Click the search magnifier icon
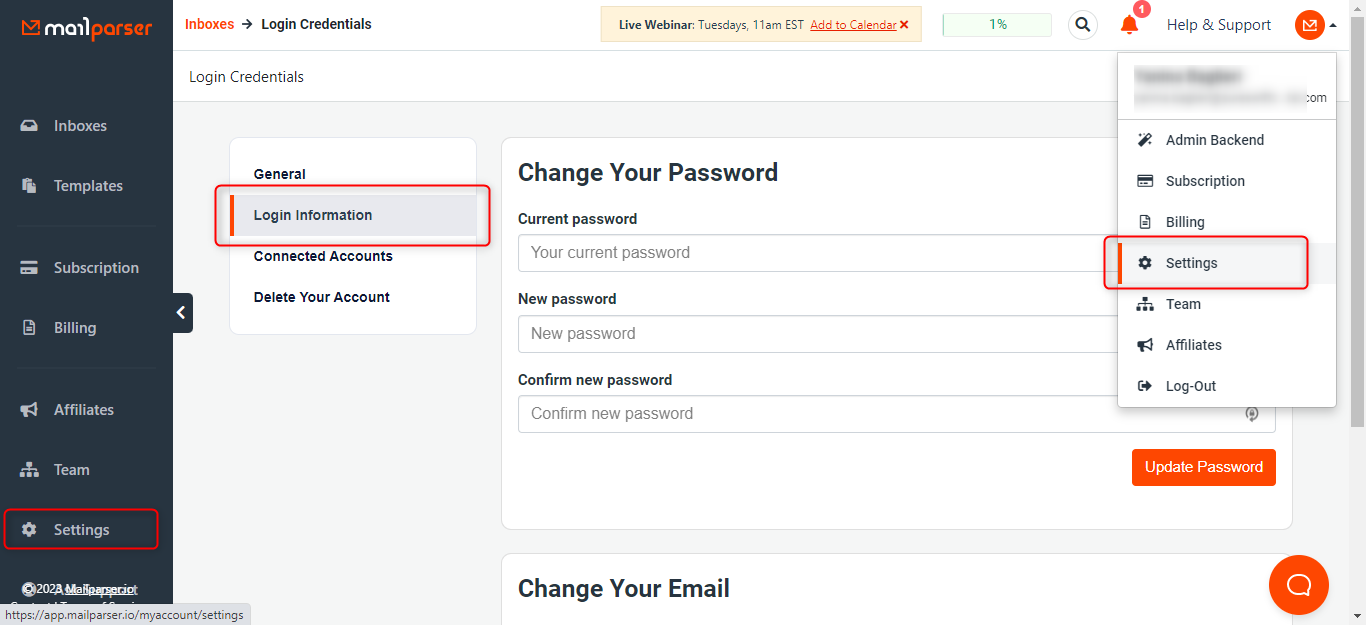 click(1083, 25)
